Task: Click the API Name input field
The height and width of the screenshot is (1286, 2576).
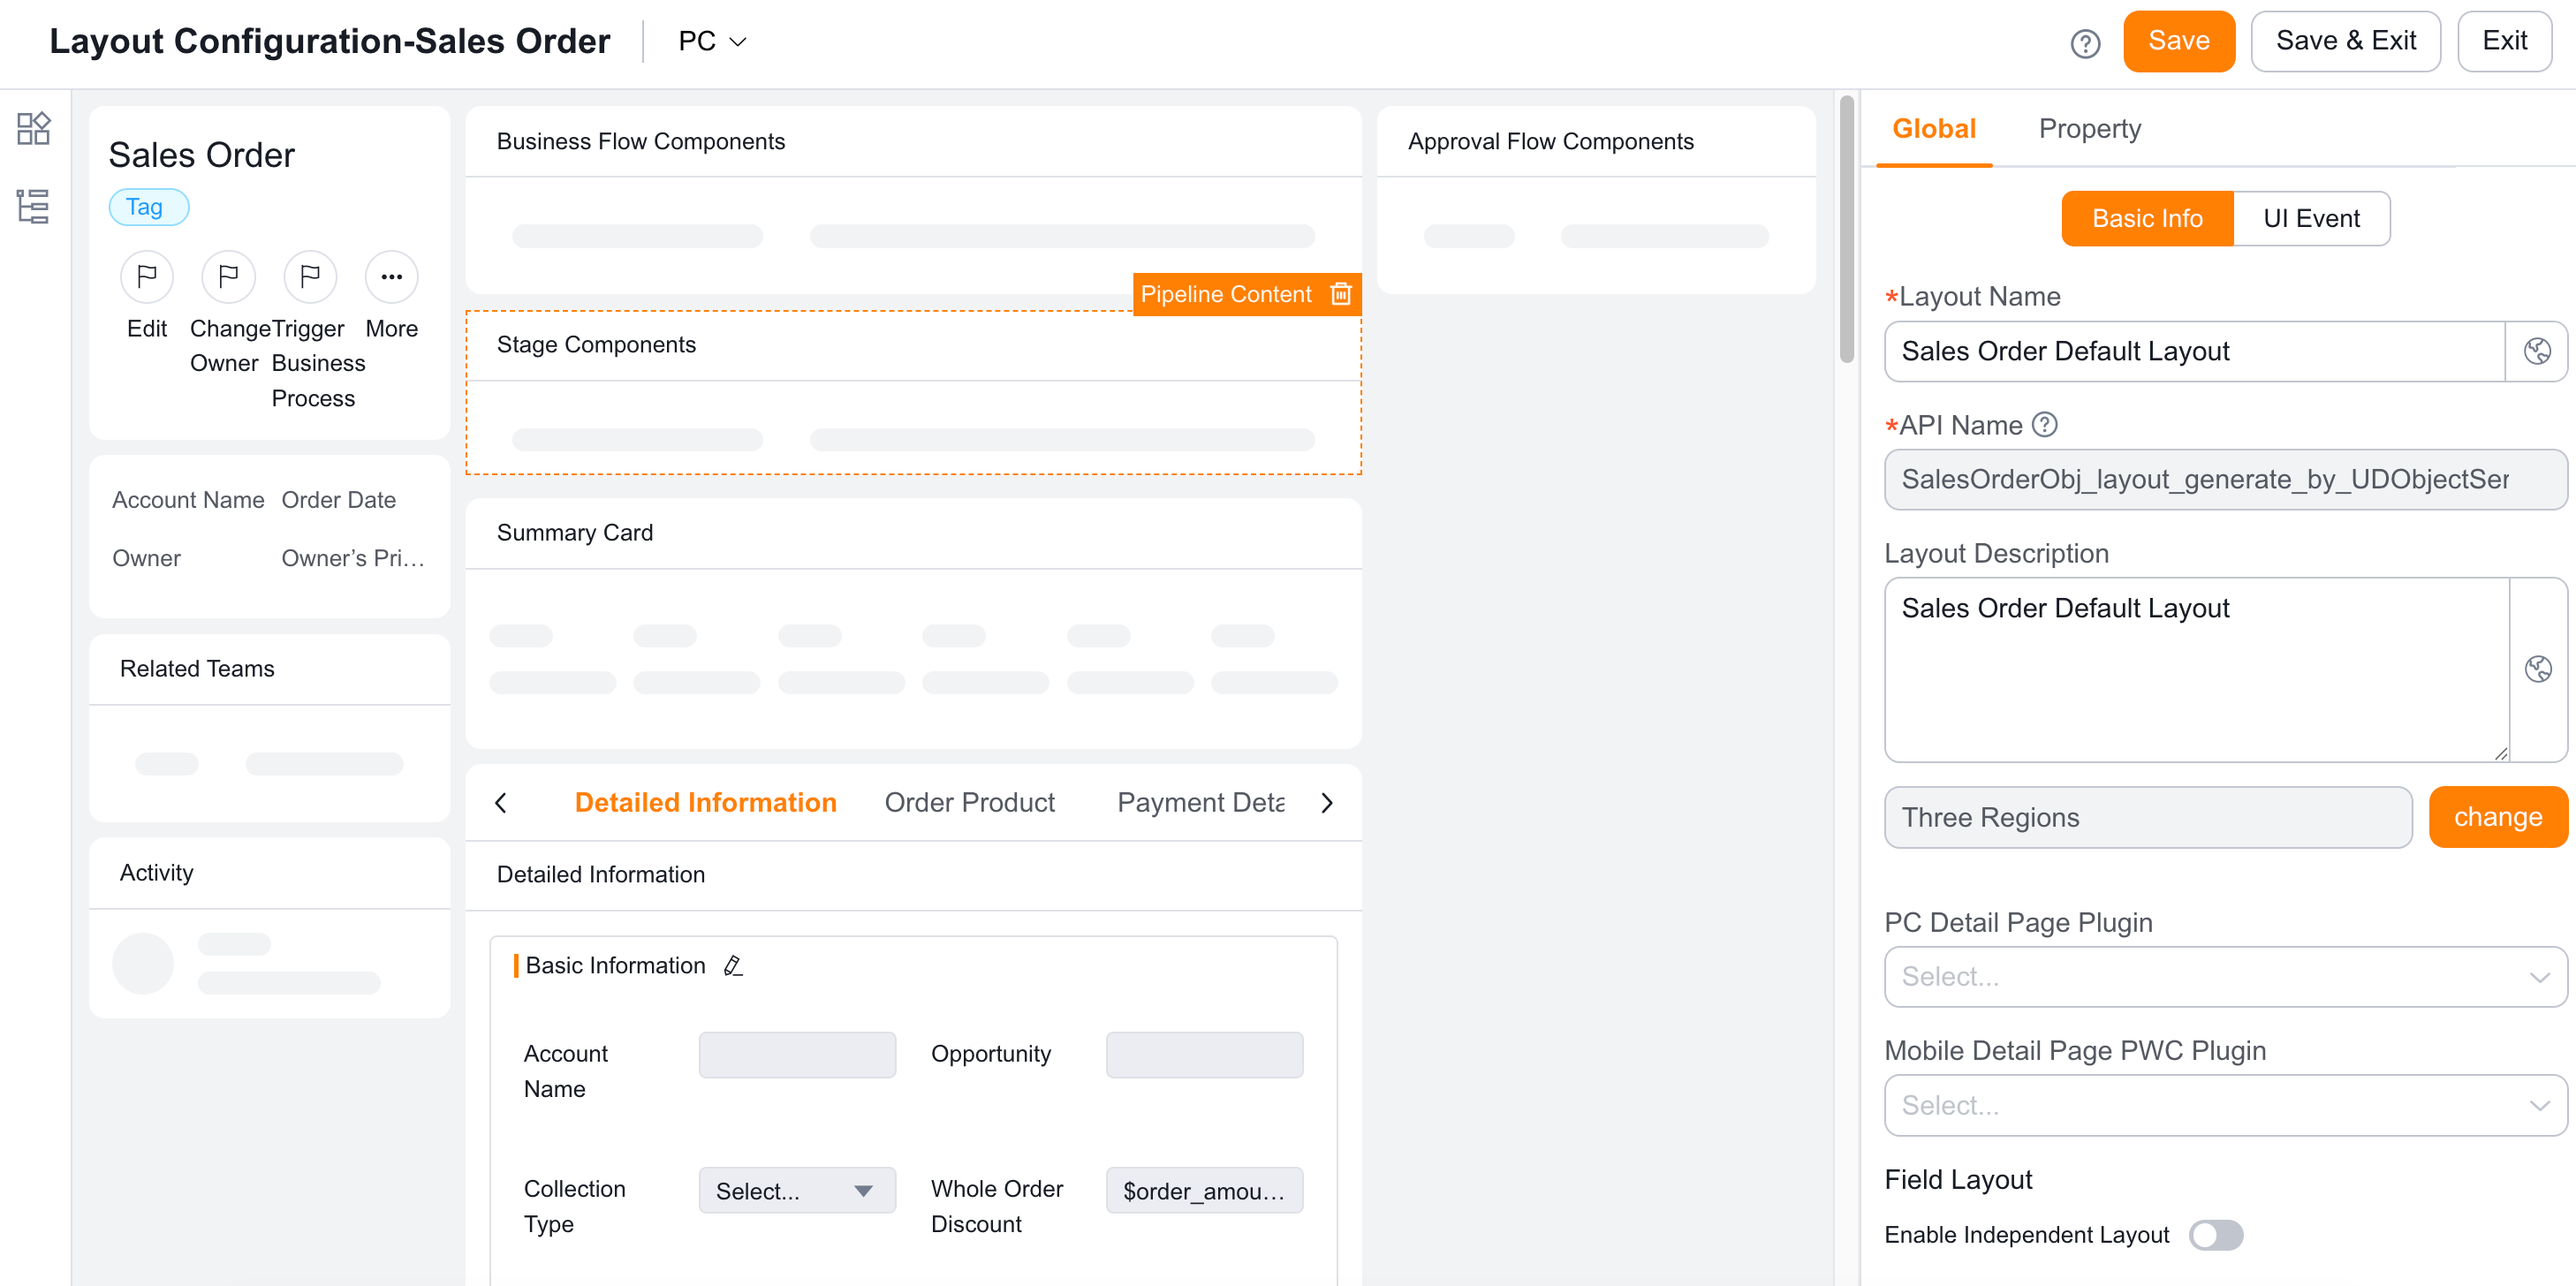Action: (x=2225, y=479)
